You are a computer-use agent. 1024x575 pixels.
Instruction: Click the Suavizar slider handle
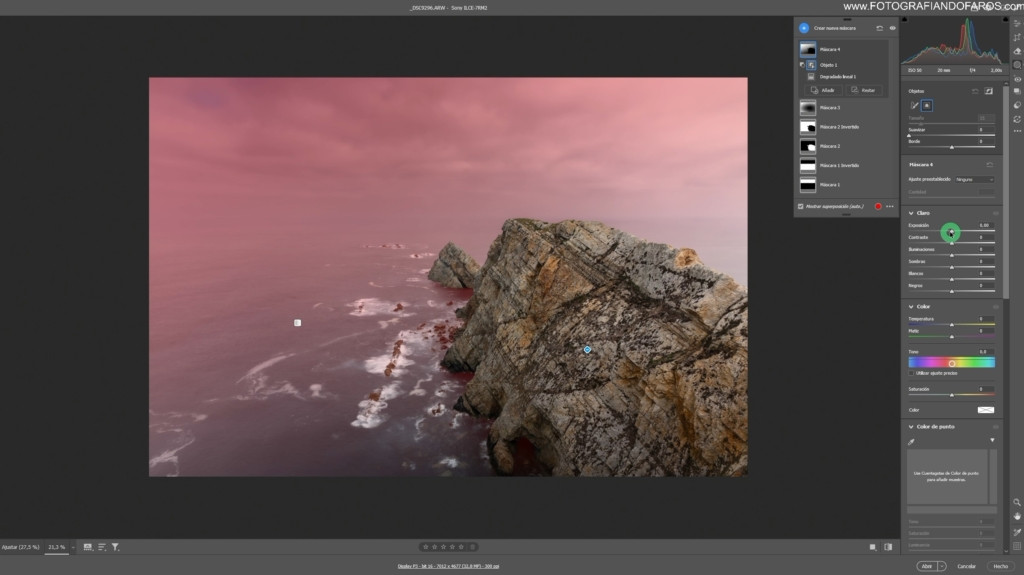[x=909, y=135]
